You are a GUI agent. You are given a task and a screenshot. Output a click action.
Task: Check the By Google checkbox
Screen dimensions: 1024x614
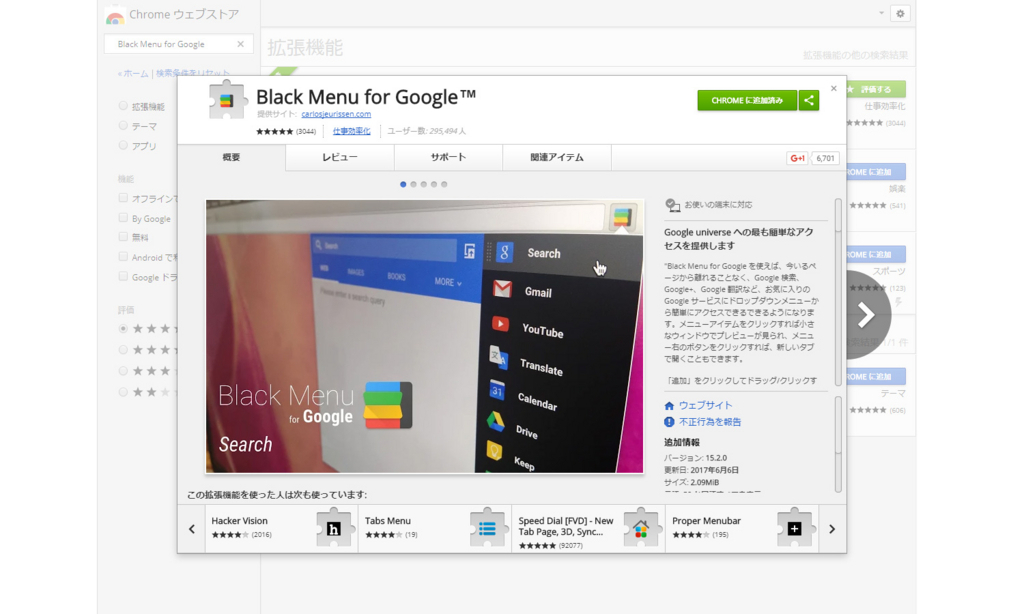(123, 218)
